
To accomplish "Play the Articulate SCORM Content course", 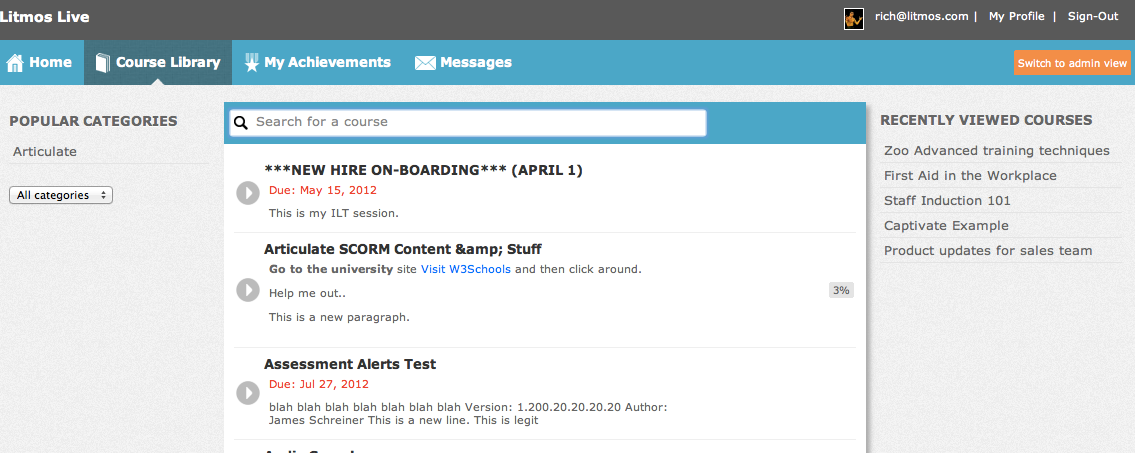I will pos(248,290).
